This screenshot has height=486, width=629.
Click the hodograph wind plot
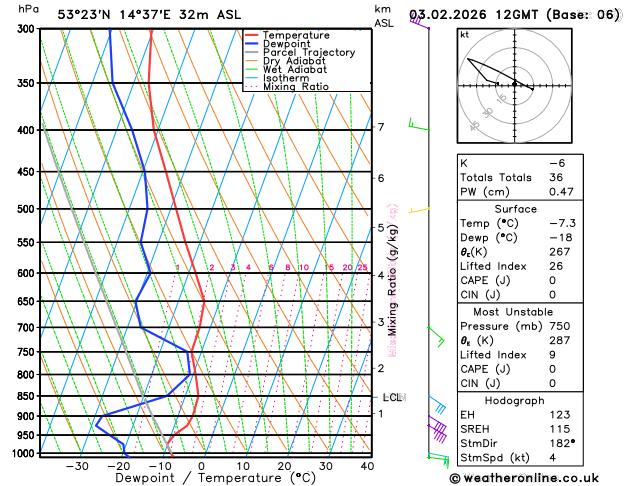click(515, 85)
